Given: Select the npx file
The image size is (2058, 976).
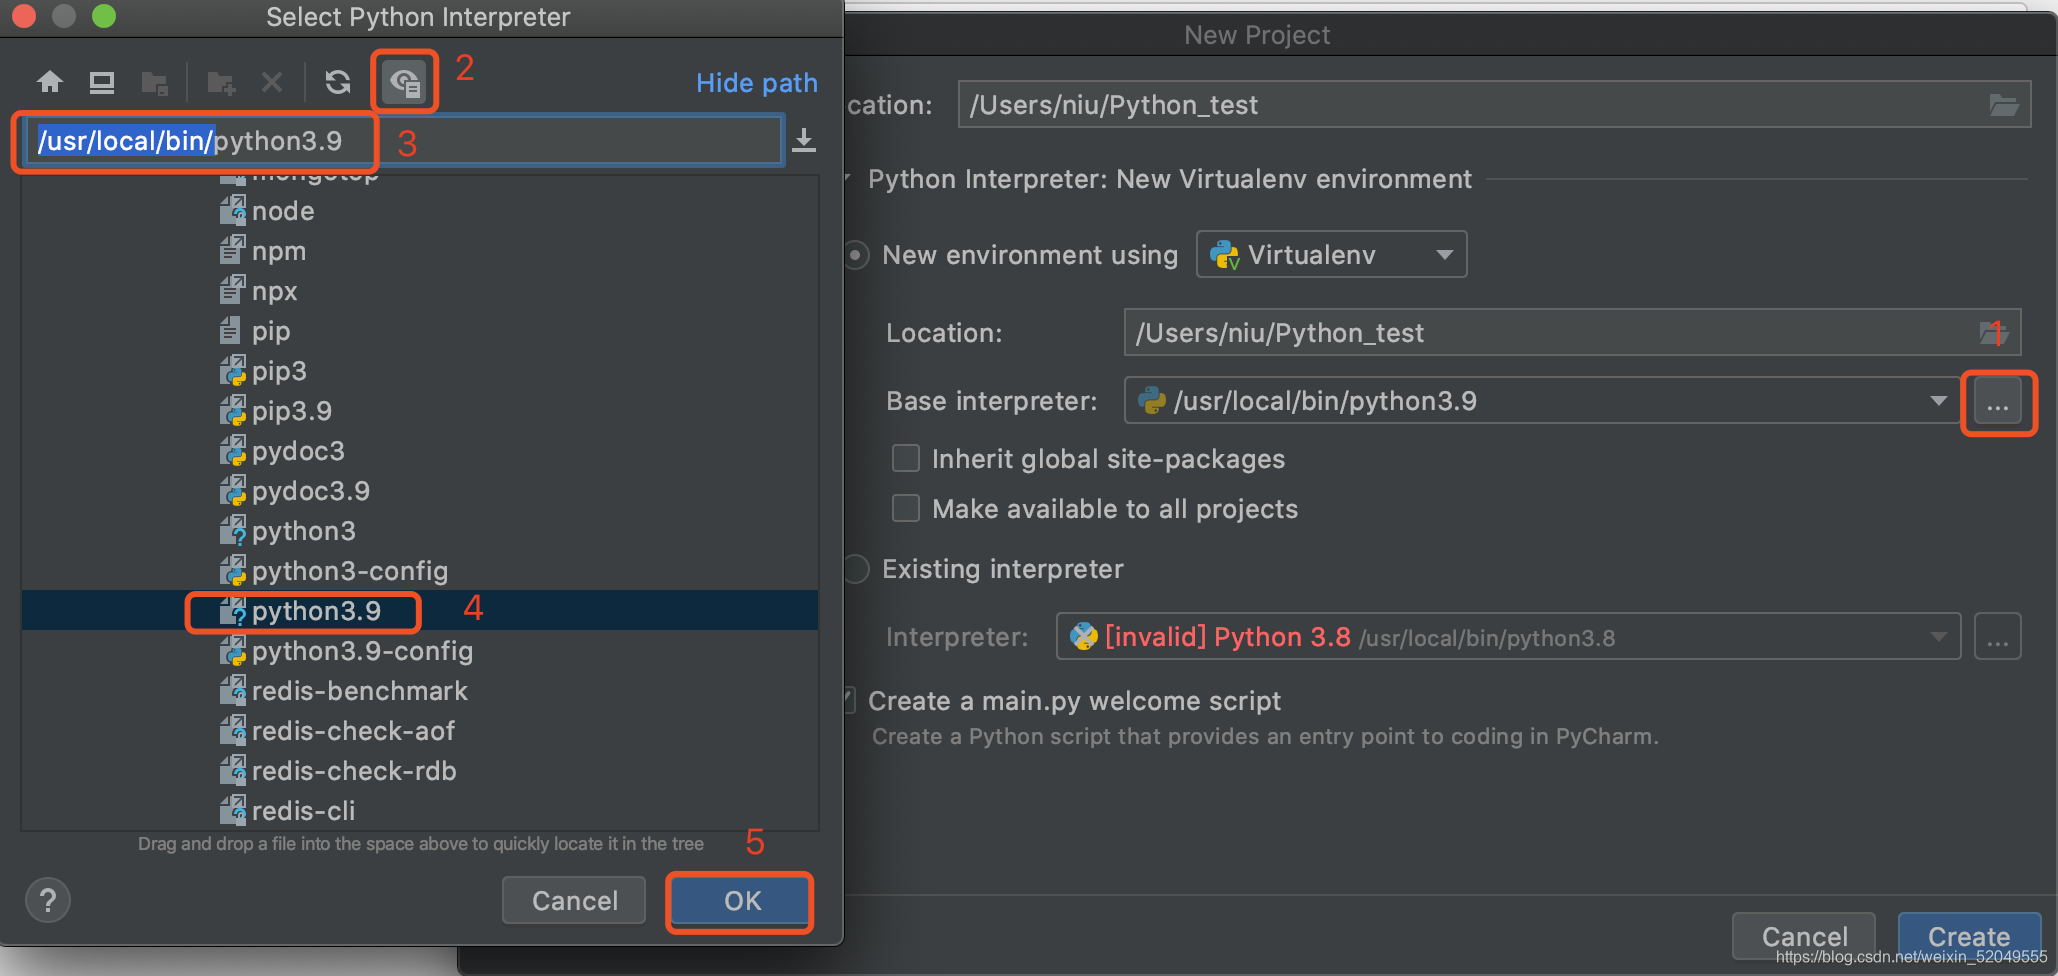Looking at the screenshot, I should tap(420, 291).
